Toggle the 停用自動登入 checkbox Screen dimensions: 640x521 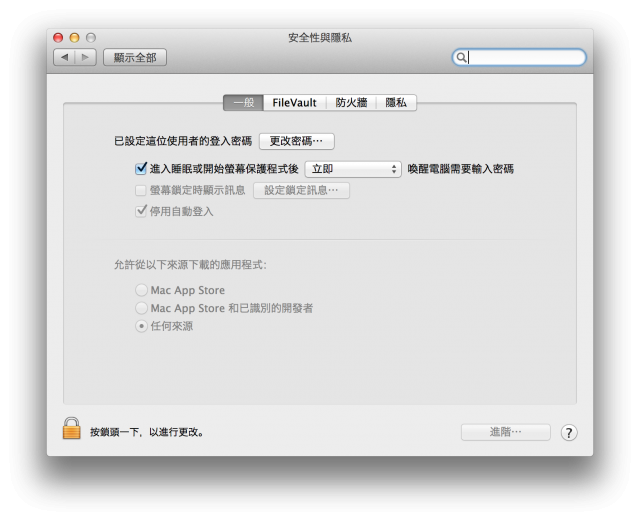click(141, 211)
